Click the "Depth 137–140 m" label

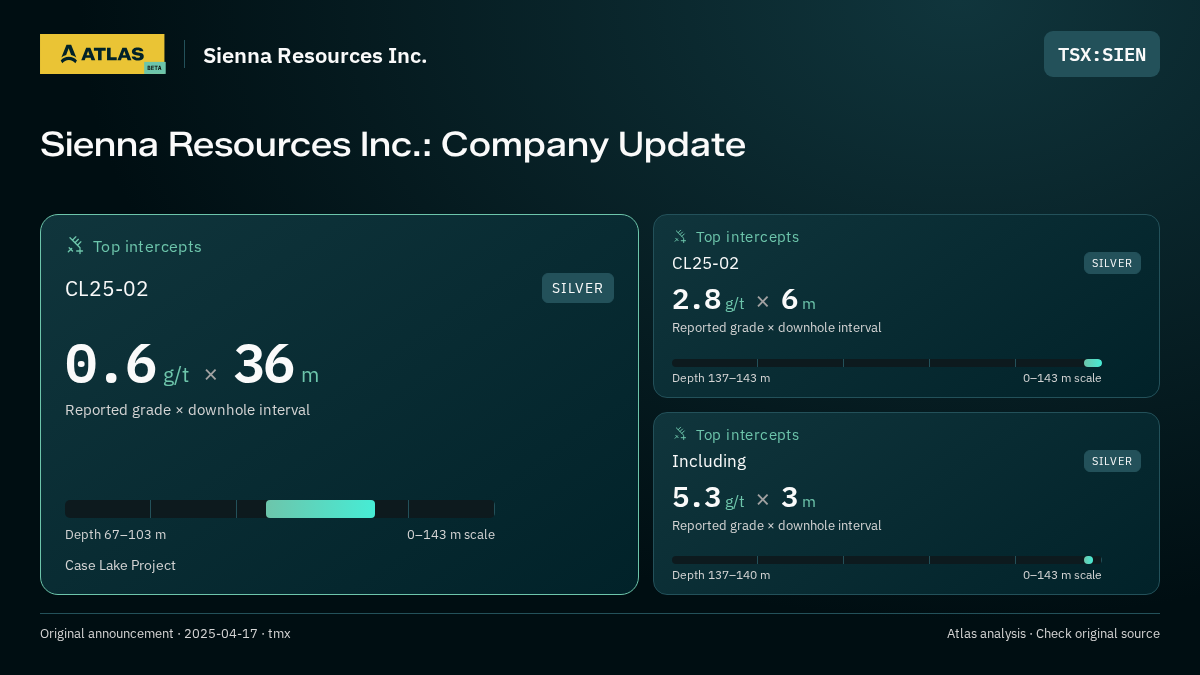tap(721, 575)
